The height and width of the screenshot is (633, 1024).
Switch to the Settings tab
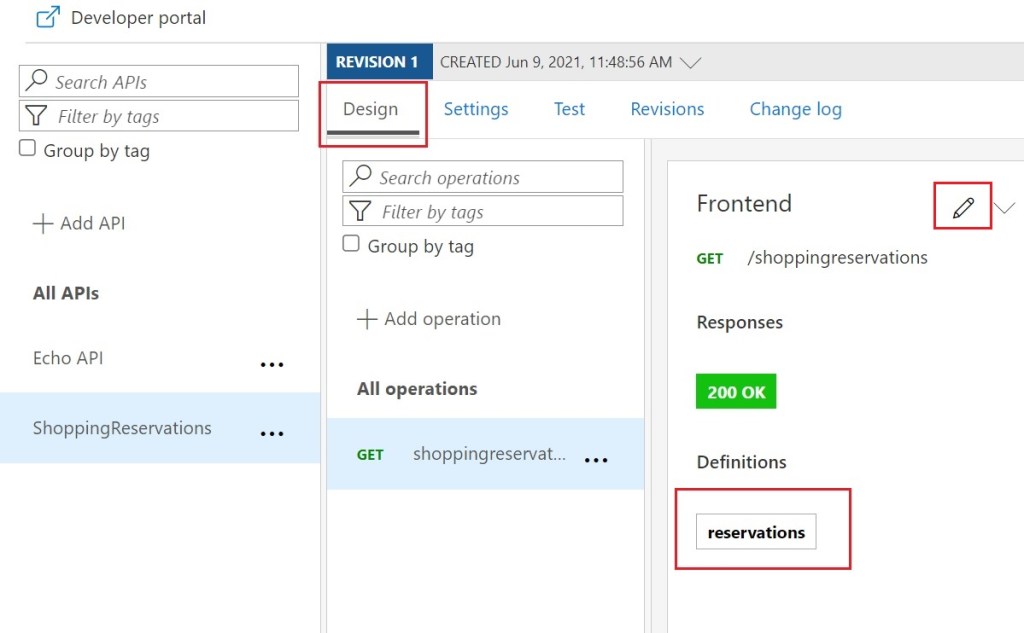coord(476,109)
